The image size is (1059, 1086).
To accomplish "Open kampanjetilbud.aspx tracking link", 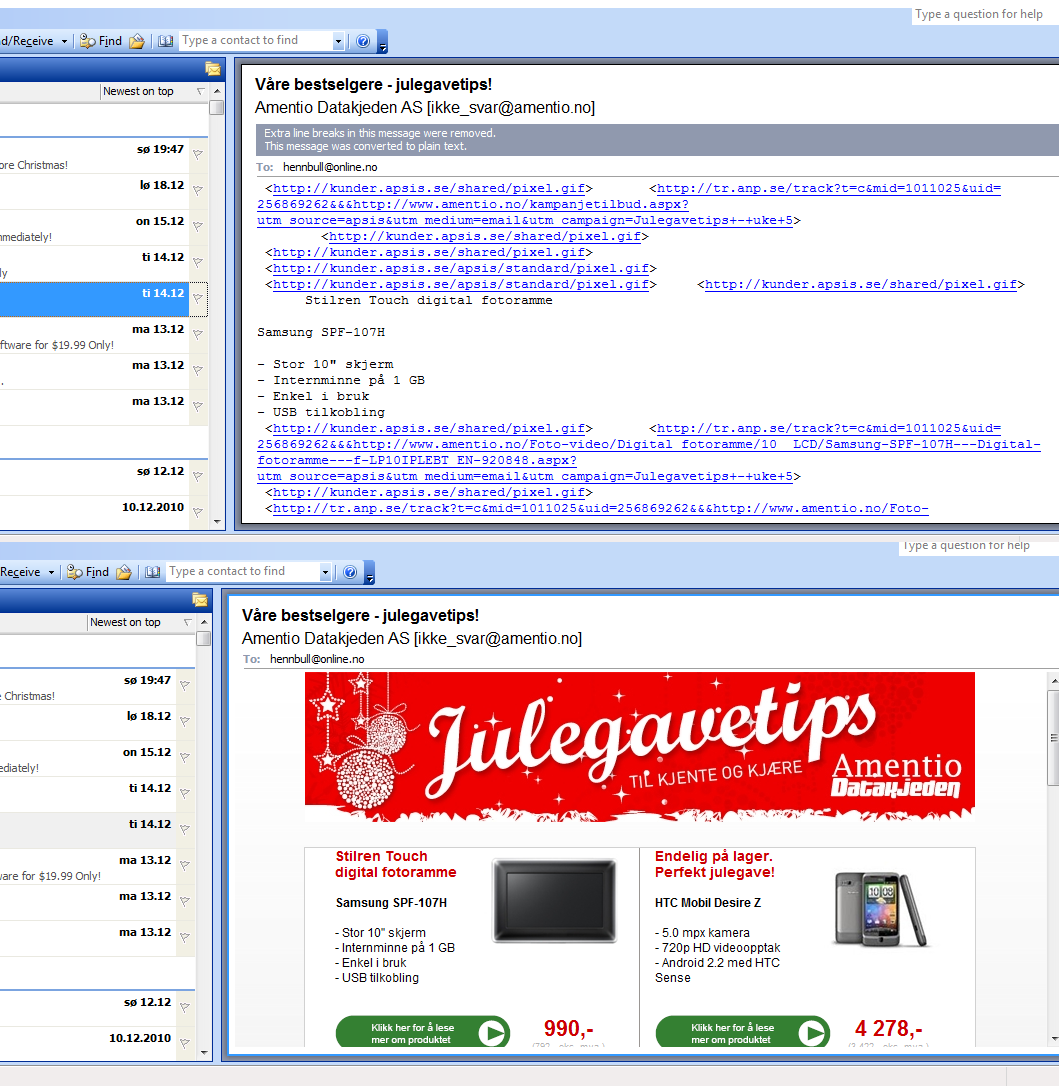I will [629, 204].
